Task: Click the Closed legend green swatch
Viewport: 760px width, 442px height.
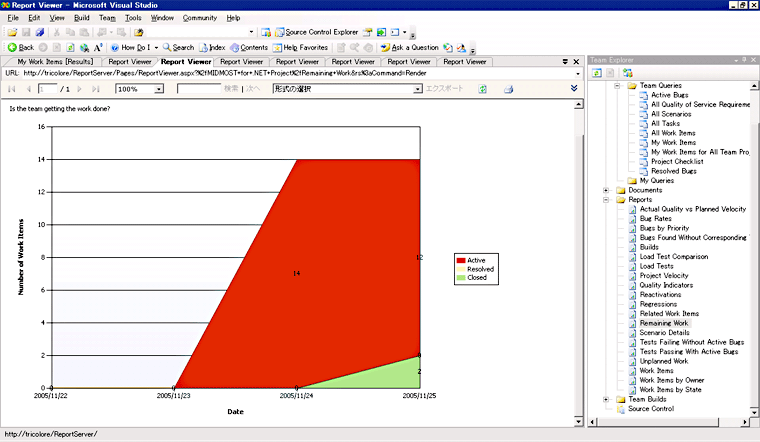Action: [461, 278]
